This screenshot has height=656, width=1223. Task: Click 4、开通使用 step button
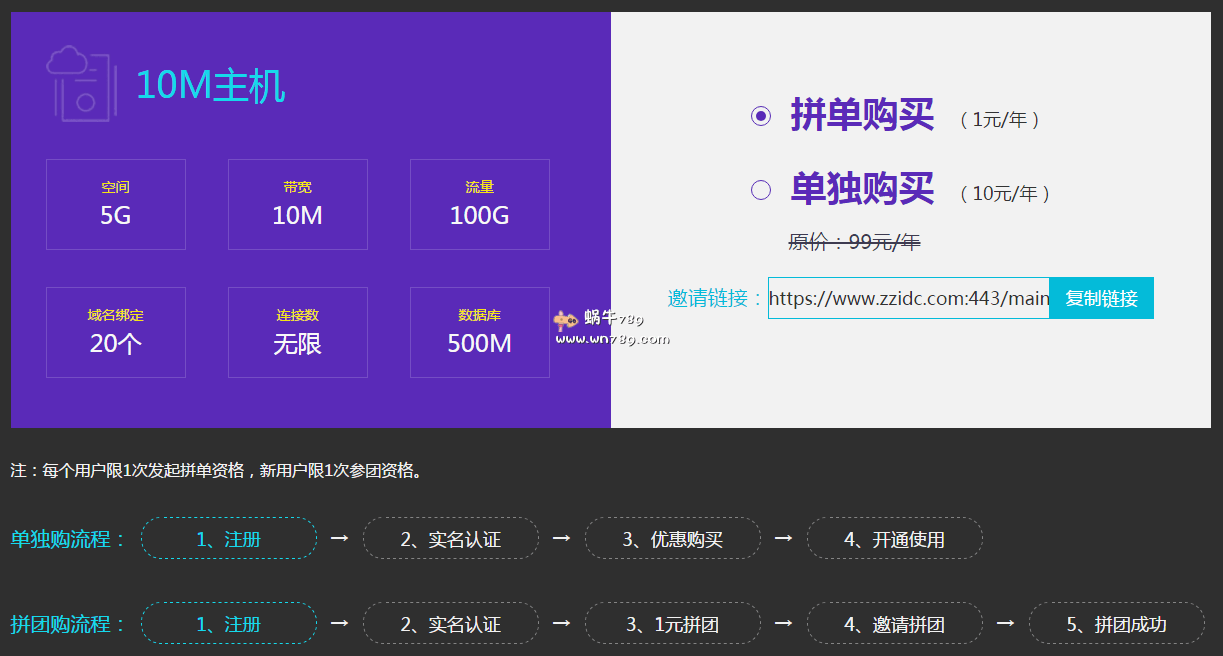click(895, 538)
